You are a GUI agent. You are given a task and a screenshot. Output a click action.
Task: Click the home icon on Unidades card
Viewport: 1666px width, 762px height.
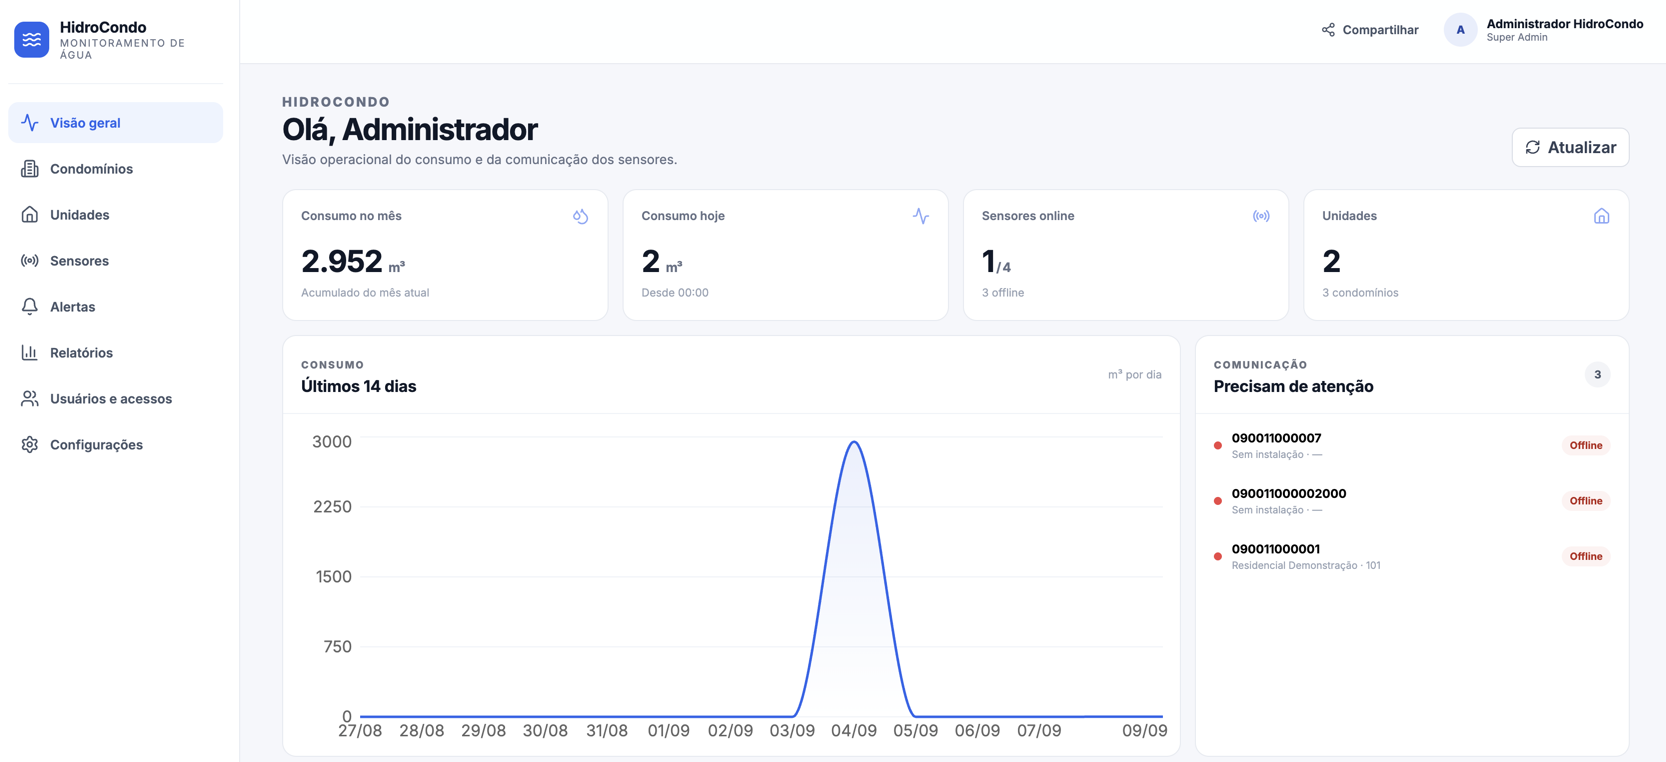coord(1602,216)
